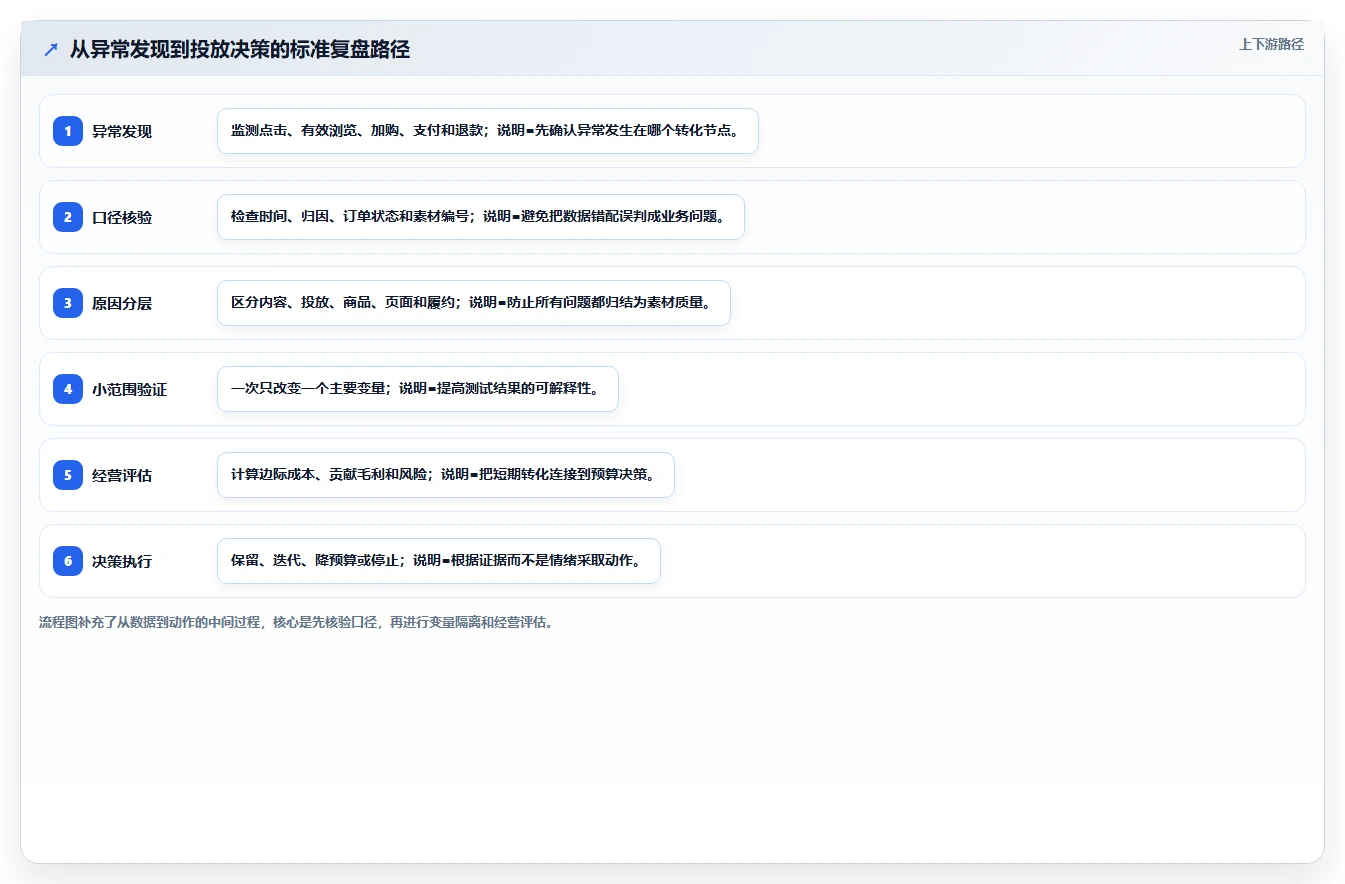Click the 口径核验 step label
Image resolution: width=1345 pixels, height=884 pixels.
point(122,217)
